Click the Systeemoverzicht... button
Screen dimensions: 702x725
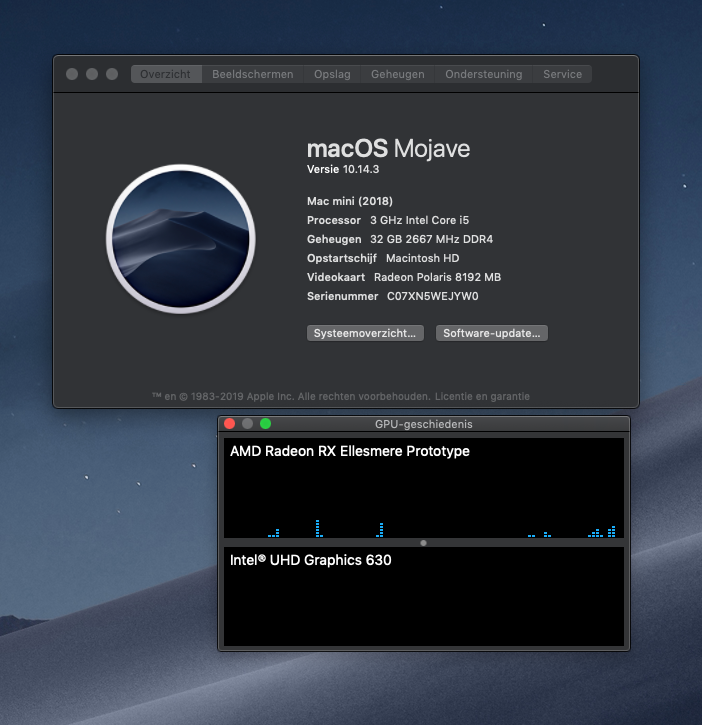[x=365, y=333]
